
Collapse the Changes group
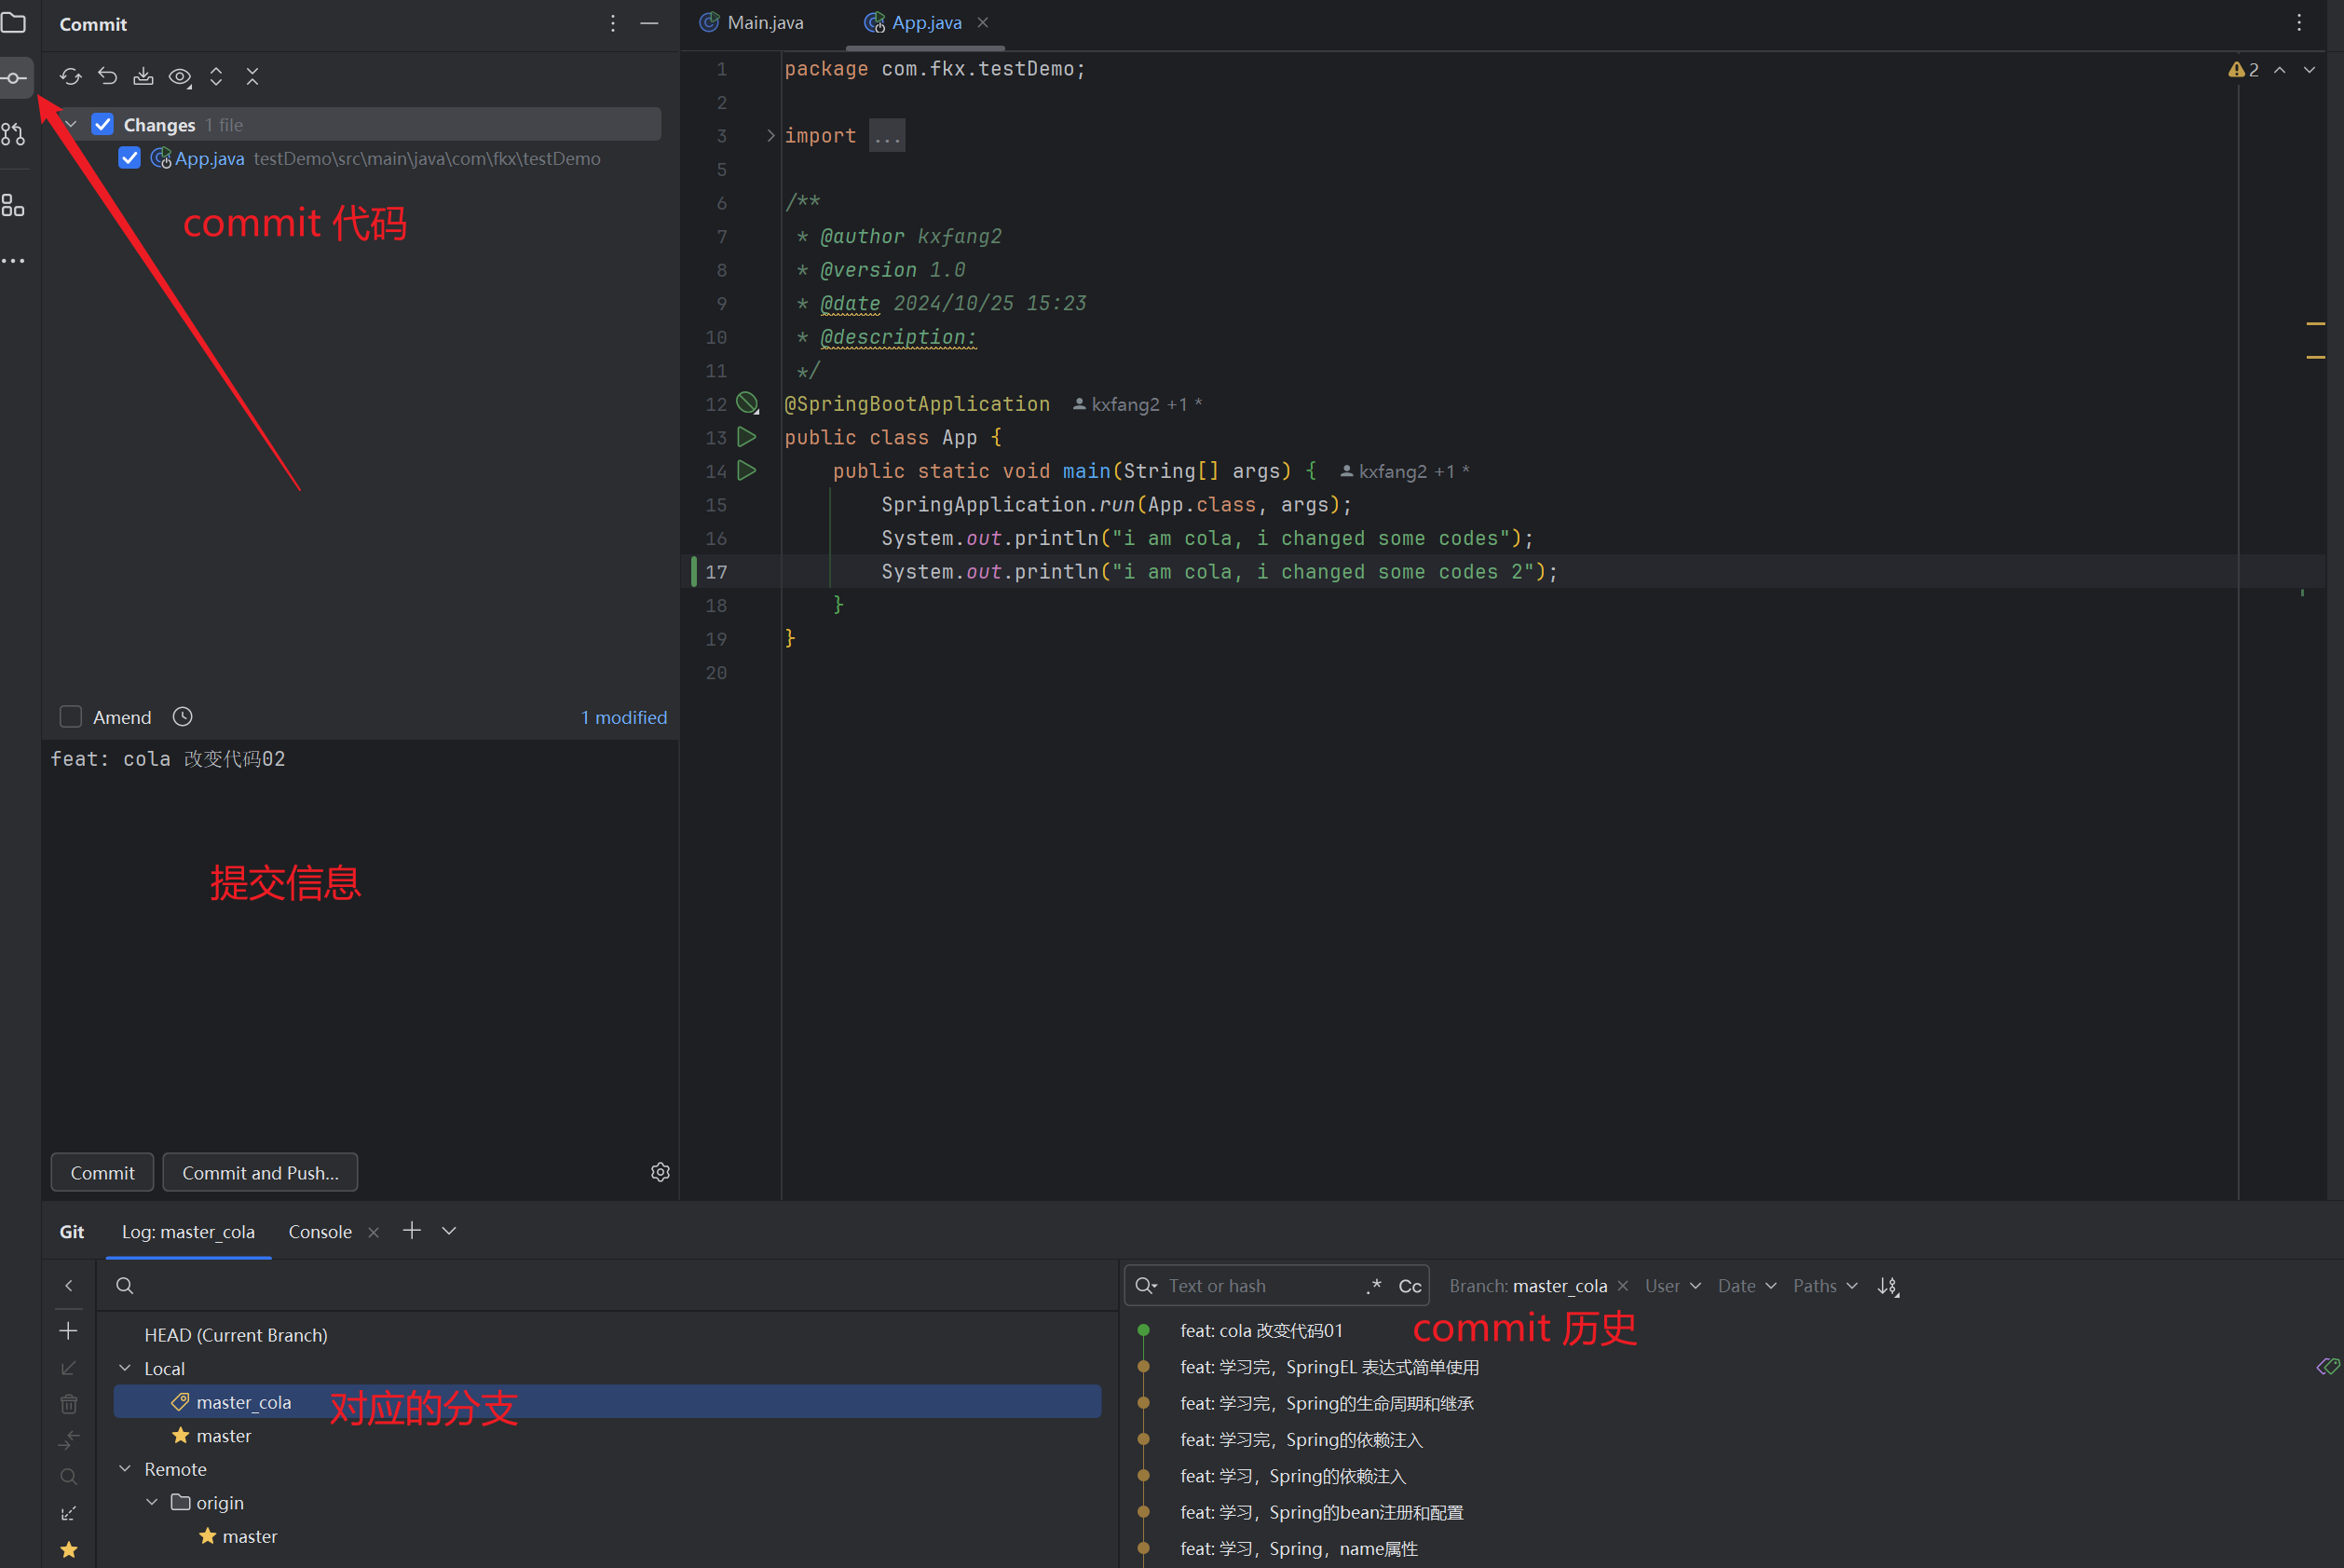click(x=71, y=124)
